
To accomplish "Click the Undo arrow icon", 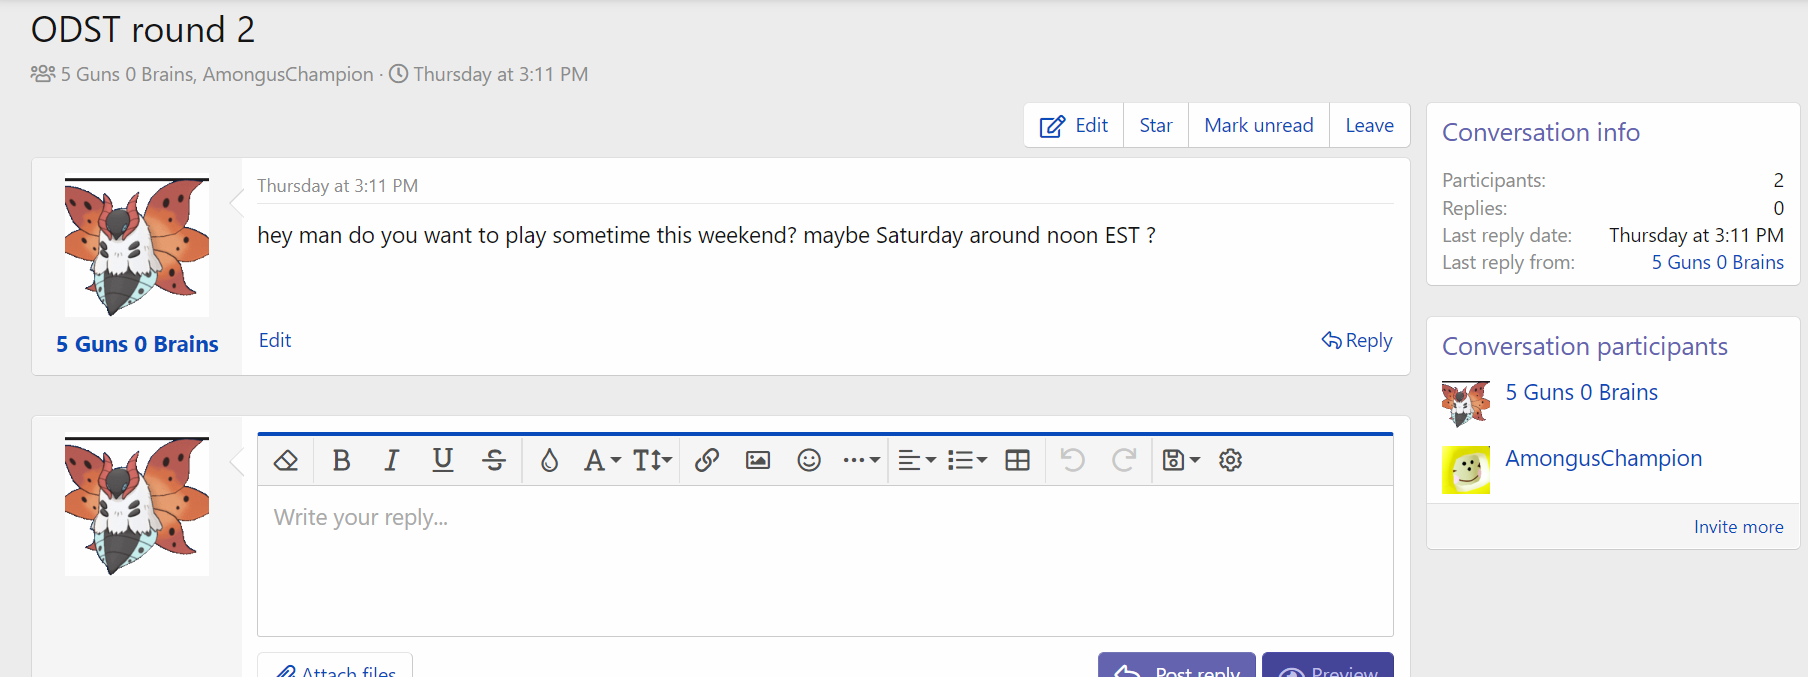I will [1072, 460].
